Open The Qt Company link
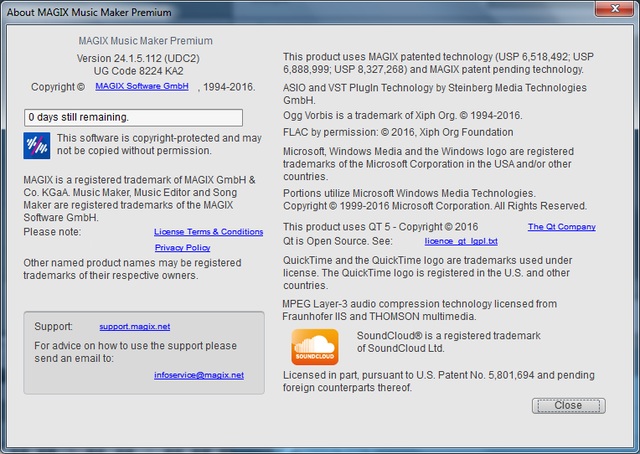Screen dimensions: 640x454 [x=561, y=227]
